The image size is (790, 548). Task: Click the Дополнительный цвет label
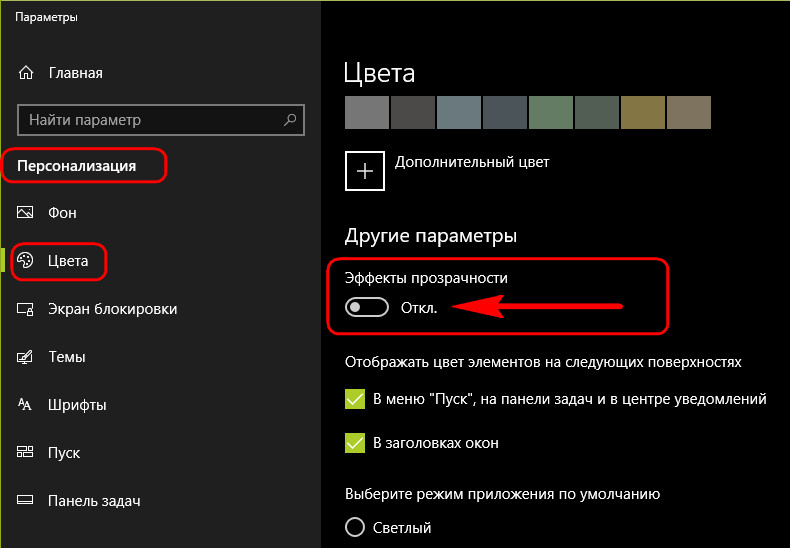point(472,162)
